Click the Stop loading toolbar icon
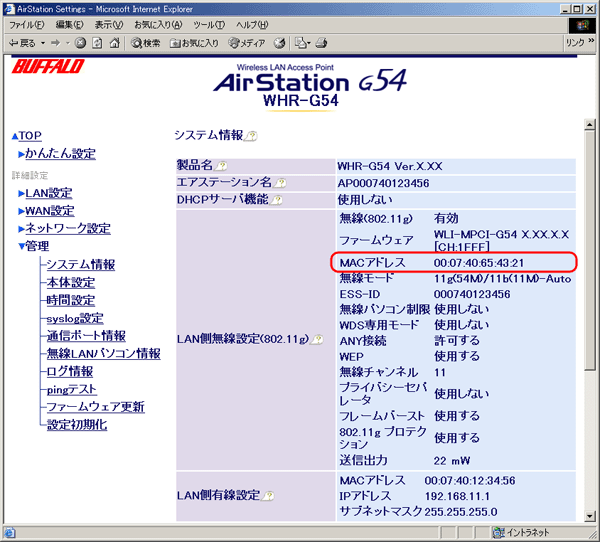The image size is (600, 542). coord(80,43)
